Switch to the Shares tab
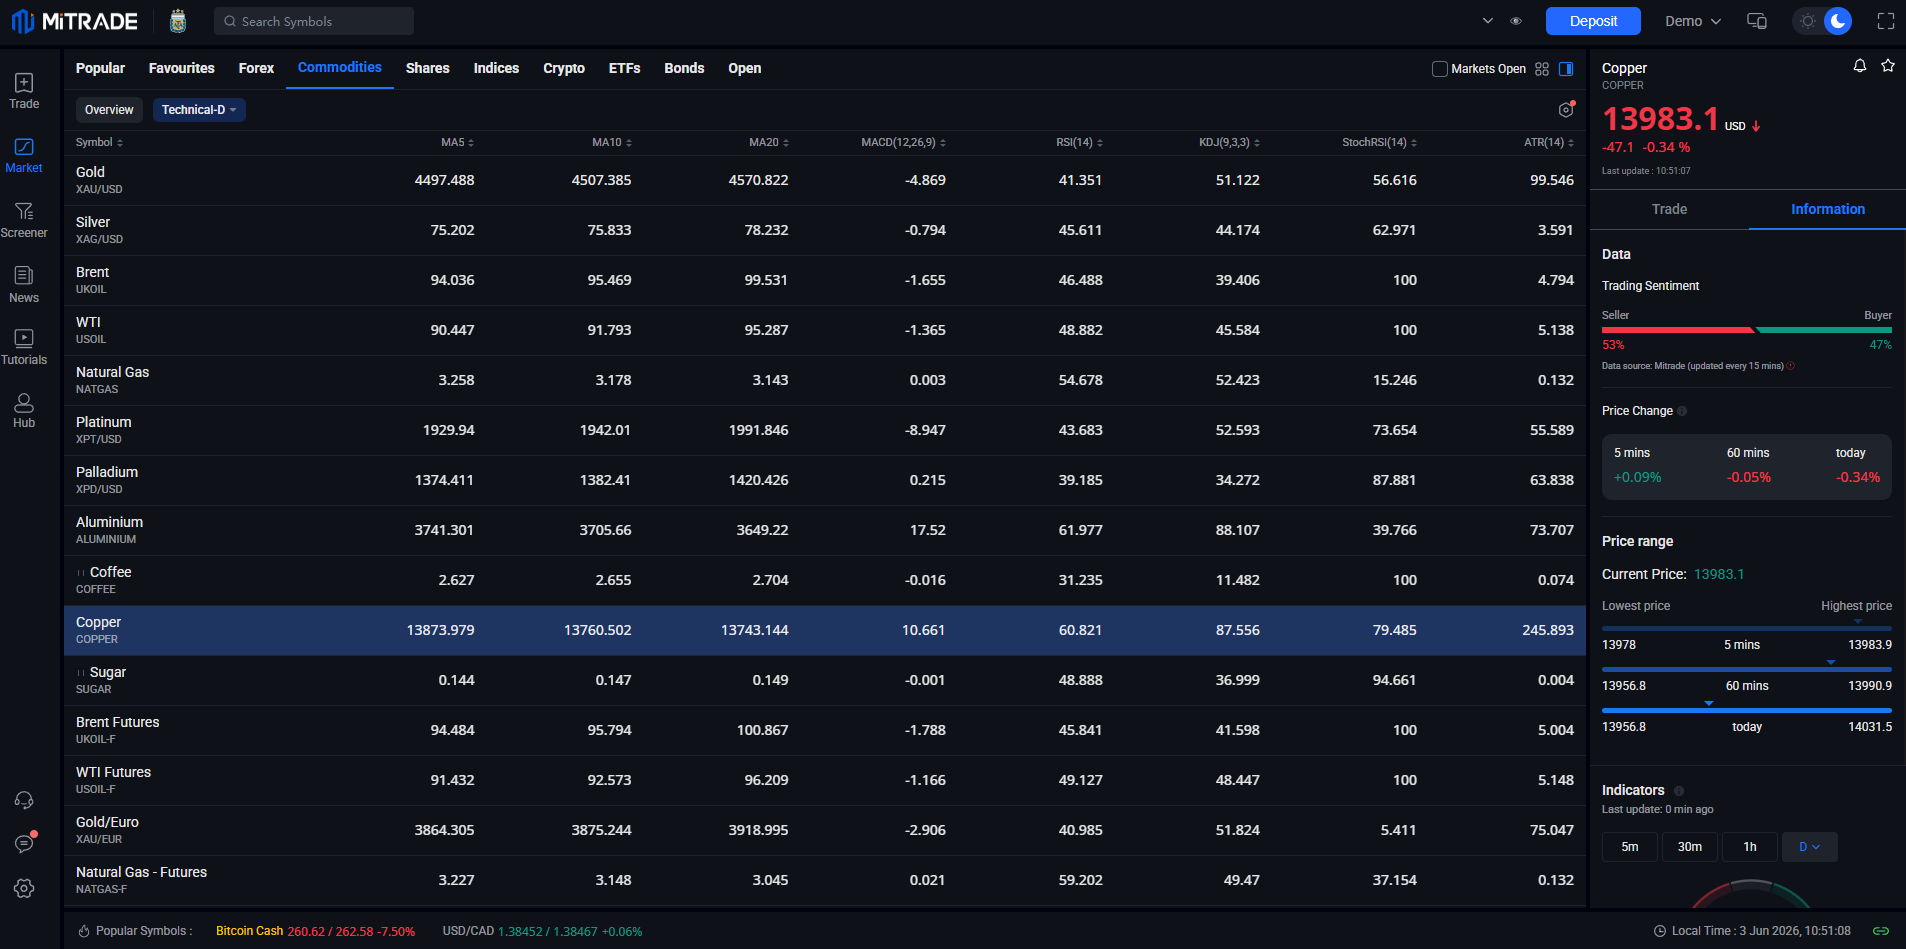Viewport: 1906px width, 949px height. pos(427,68)
